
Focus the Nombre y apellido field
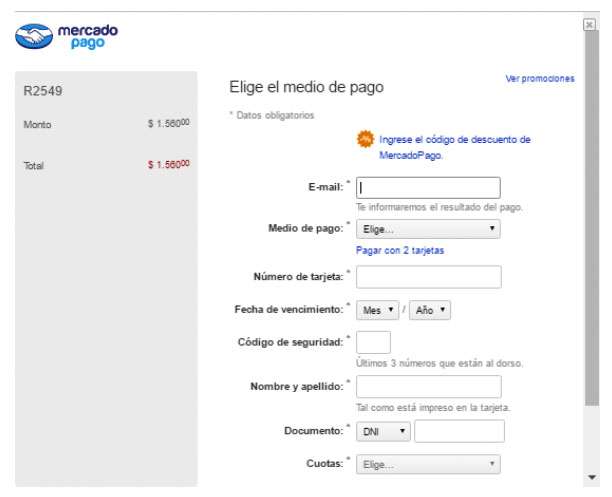(429, 387)
